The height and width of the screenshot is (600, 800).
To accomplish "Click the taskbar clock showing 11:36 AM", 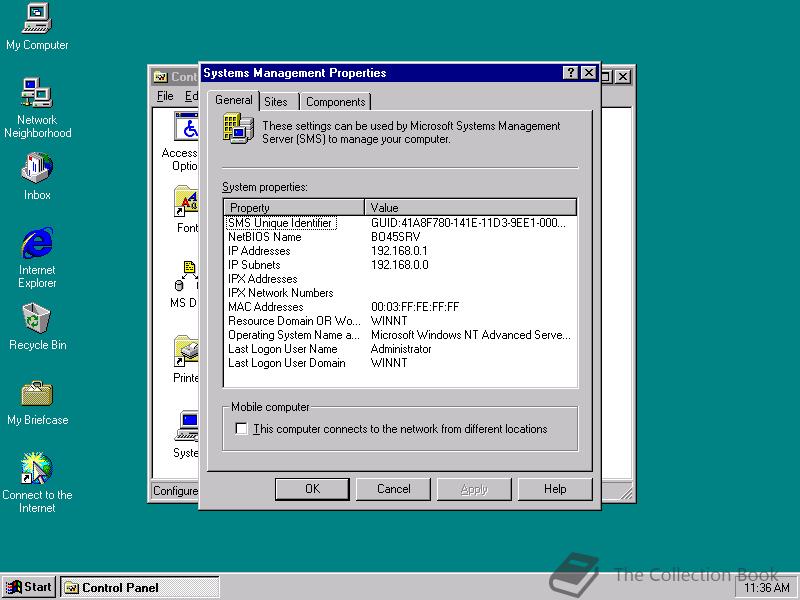I will pyautogui.click(x=766, y=588).
